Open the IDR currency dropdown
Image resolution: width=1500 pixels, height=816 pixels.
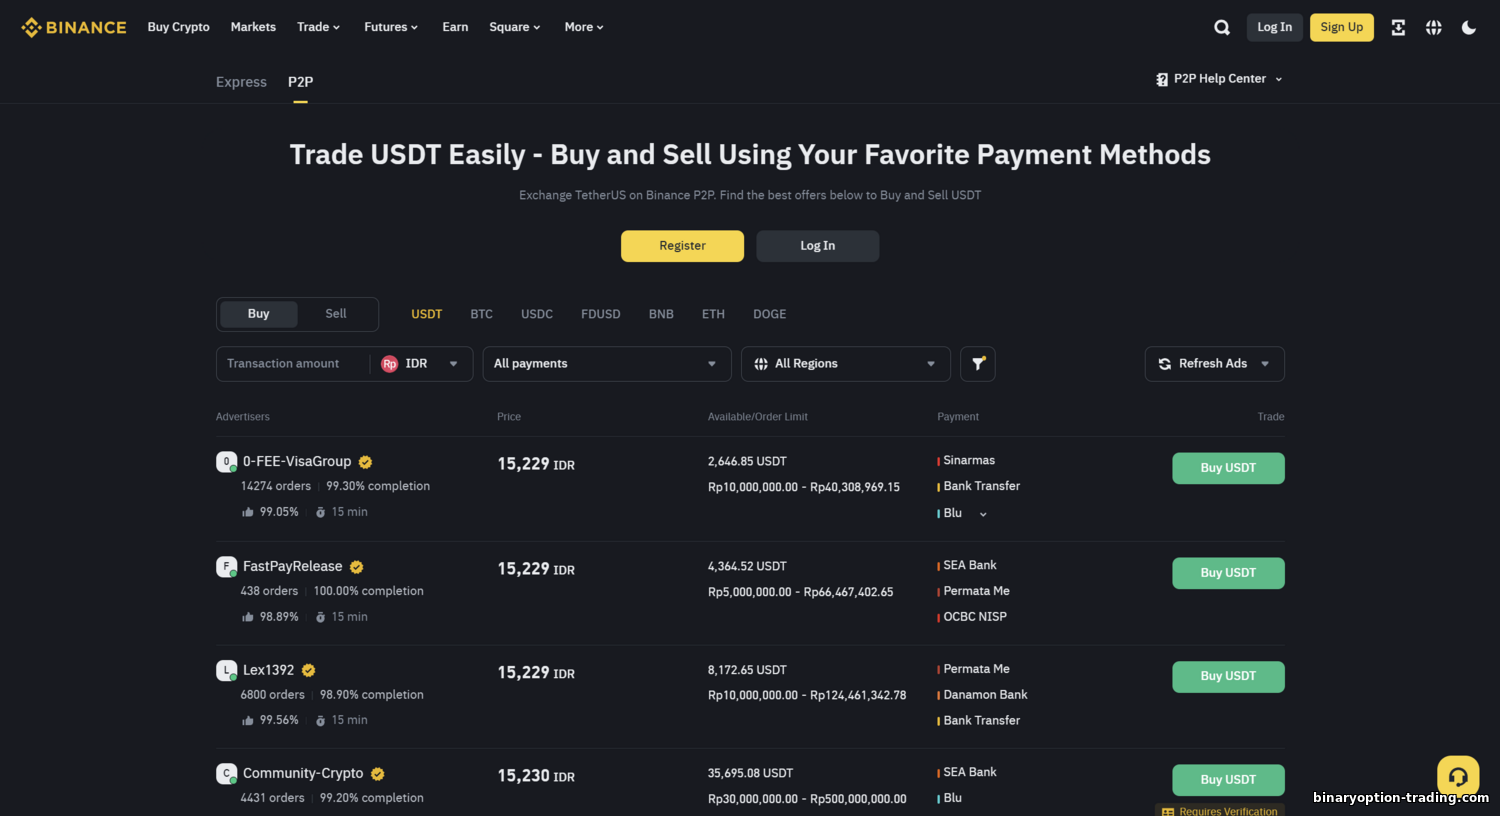click(x=422, y=364)
